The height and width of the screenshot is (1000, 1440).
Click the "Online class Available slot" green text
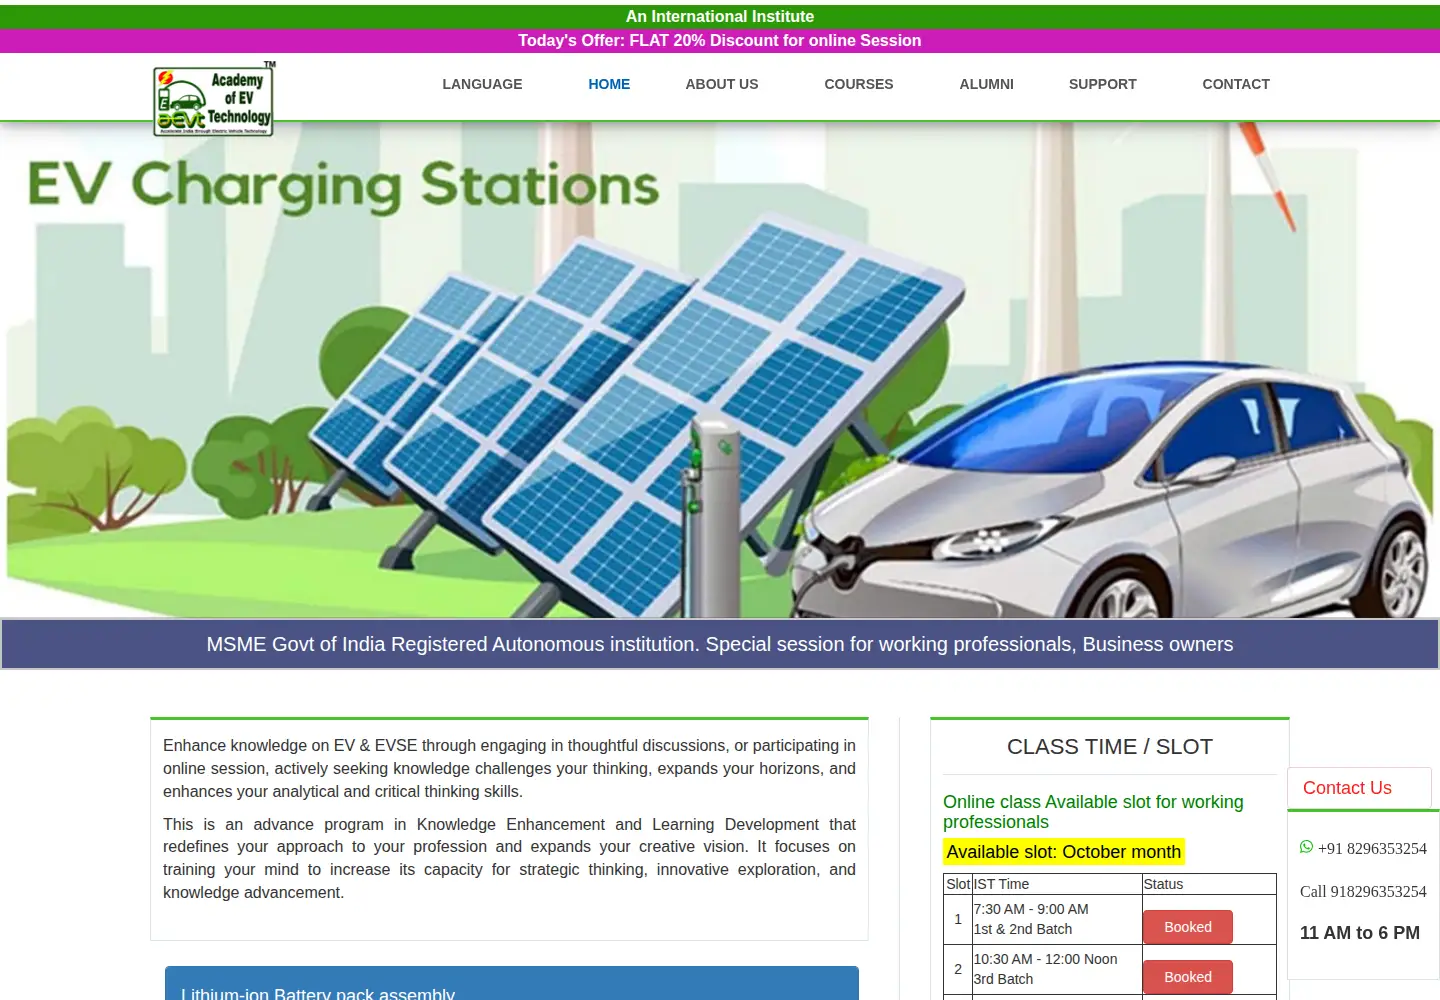click(1093, 812)
